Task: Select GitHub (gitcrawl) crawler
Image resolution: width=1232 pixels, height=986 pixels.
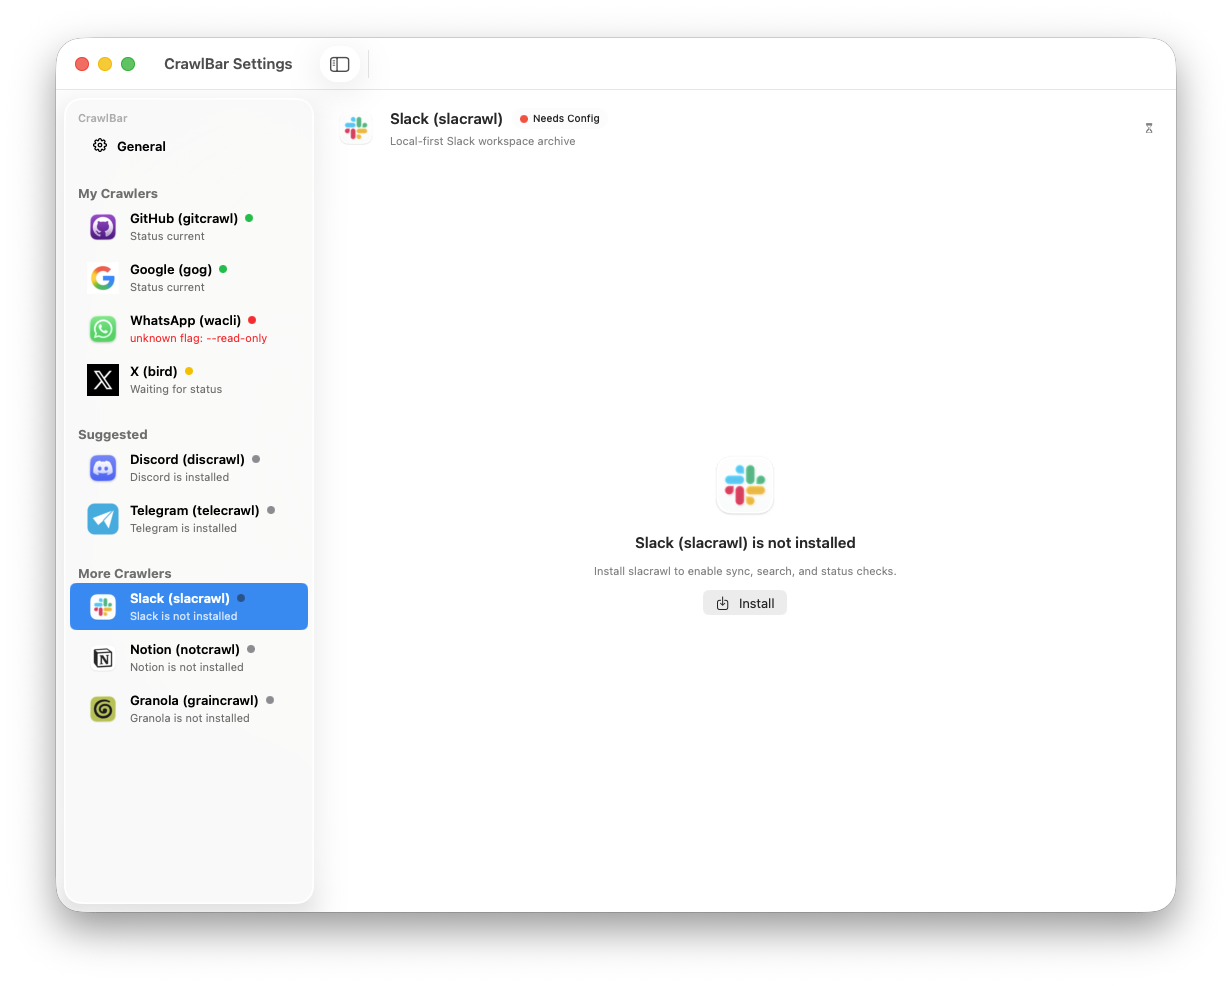Action: click(x=189, y=227)
